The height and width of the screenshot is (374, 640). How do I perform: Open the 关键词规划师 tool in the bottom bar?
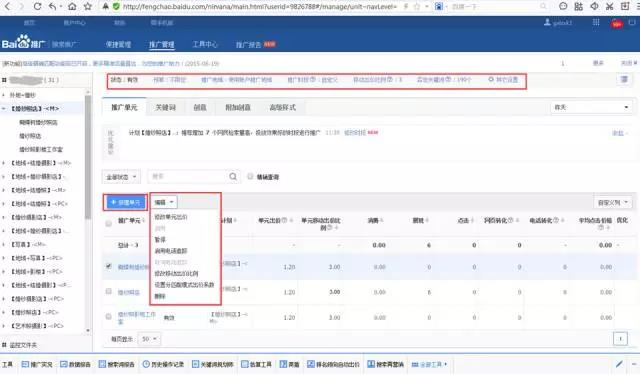tap(213, 364)
